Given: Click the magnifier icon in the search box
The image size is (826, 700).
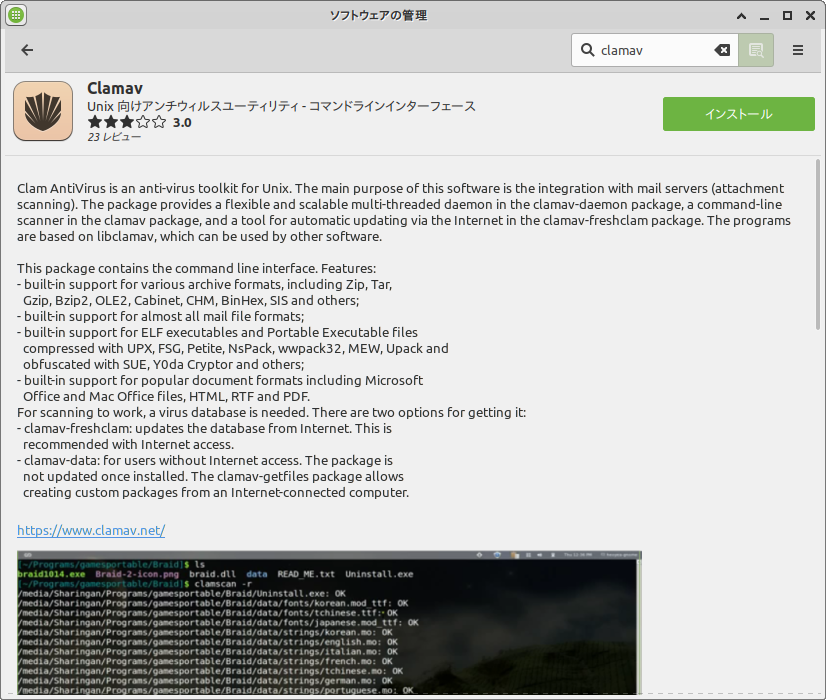Looking at the screenshot, I should click(587, 50).
